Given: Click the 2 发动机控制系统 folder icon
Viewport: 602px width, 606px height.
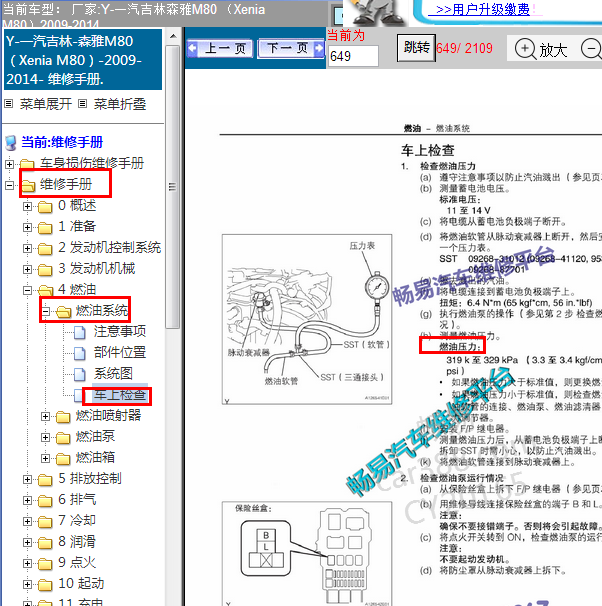Looking at the screenshot, I should [45, 249].
